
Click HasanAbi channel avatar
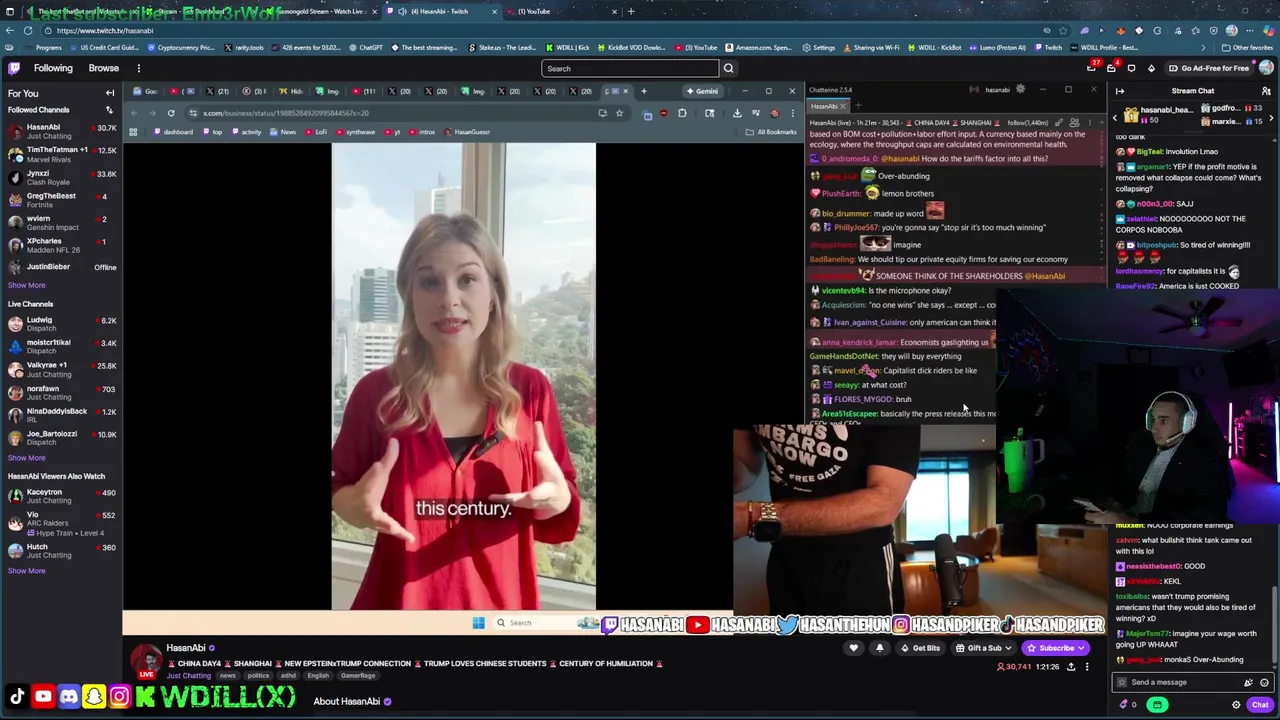(147, 660)
